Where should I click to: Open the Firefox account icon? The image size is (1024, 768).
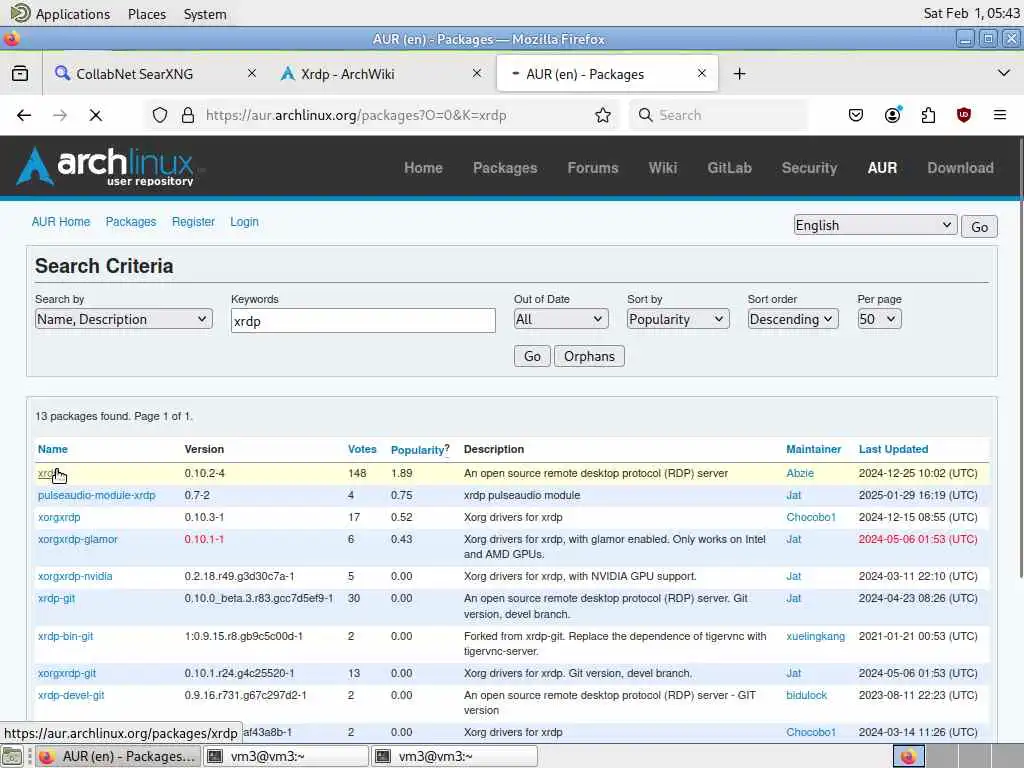tap(892, 116)
